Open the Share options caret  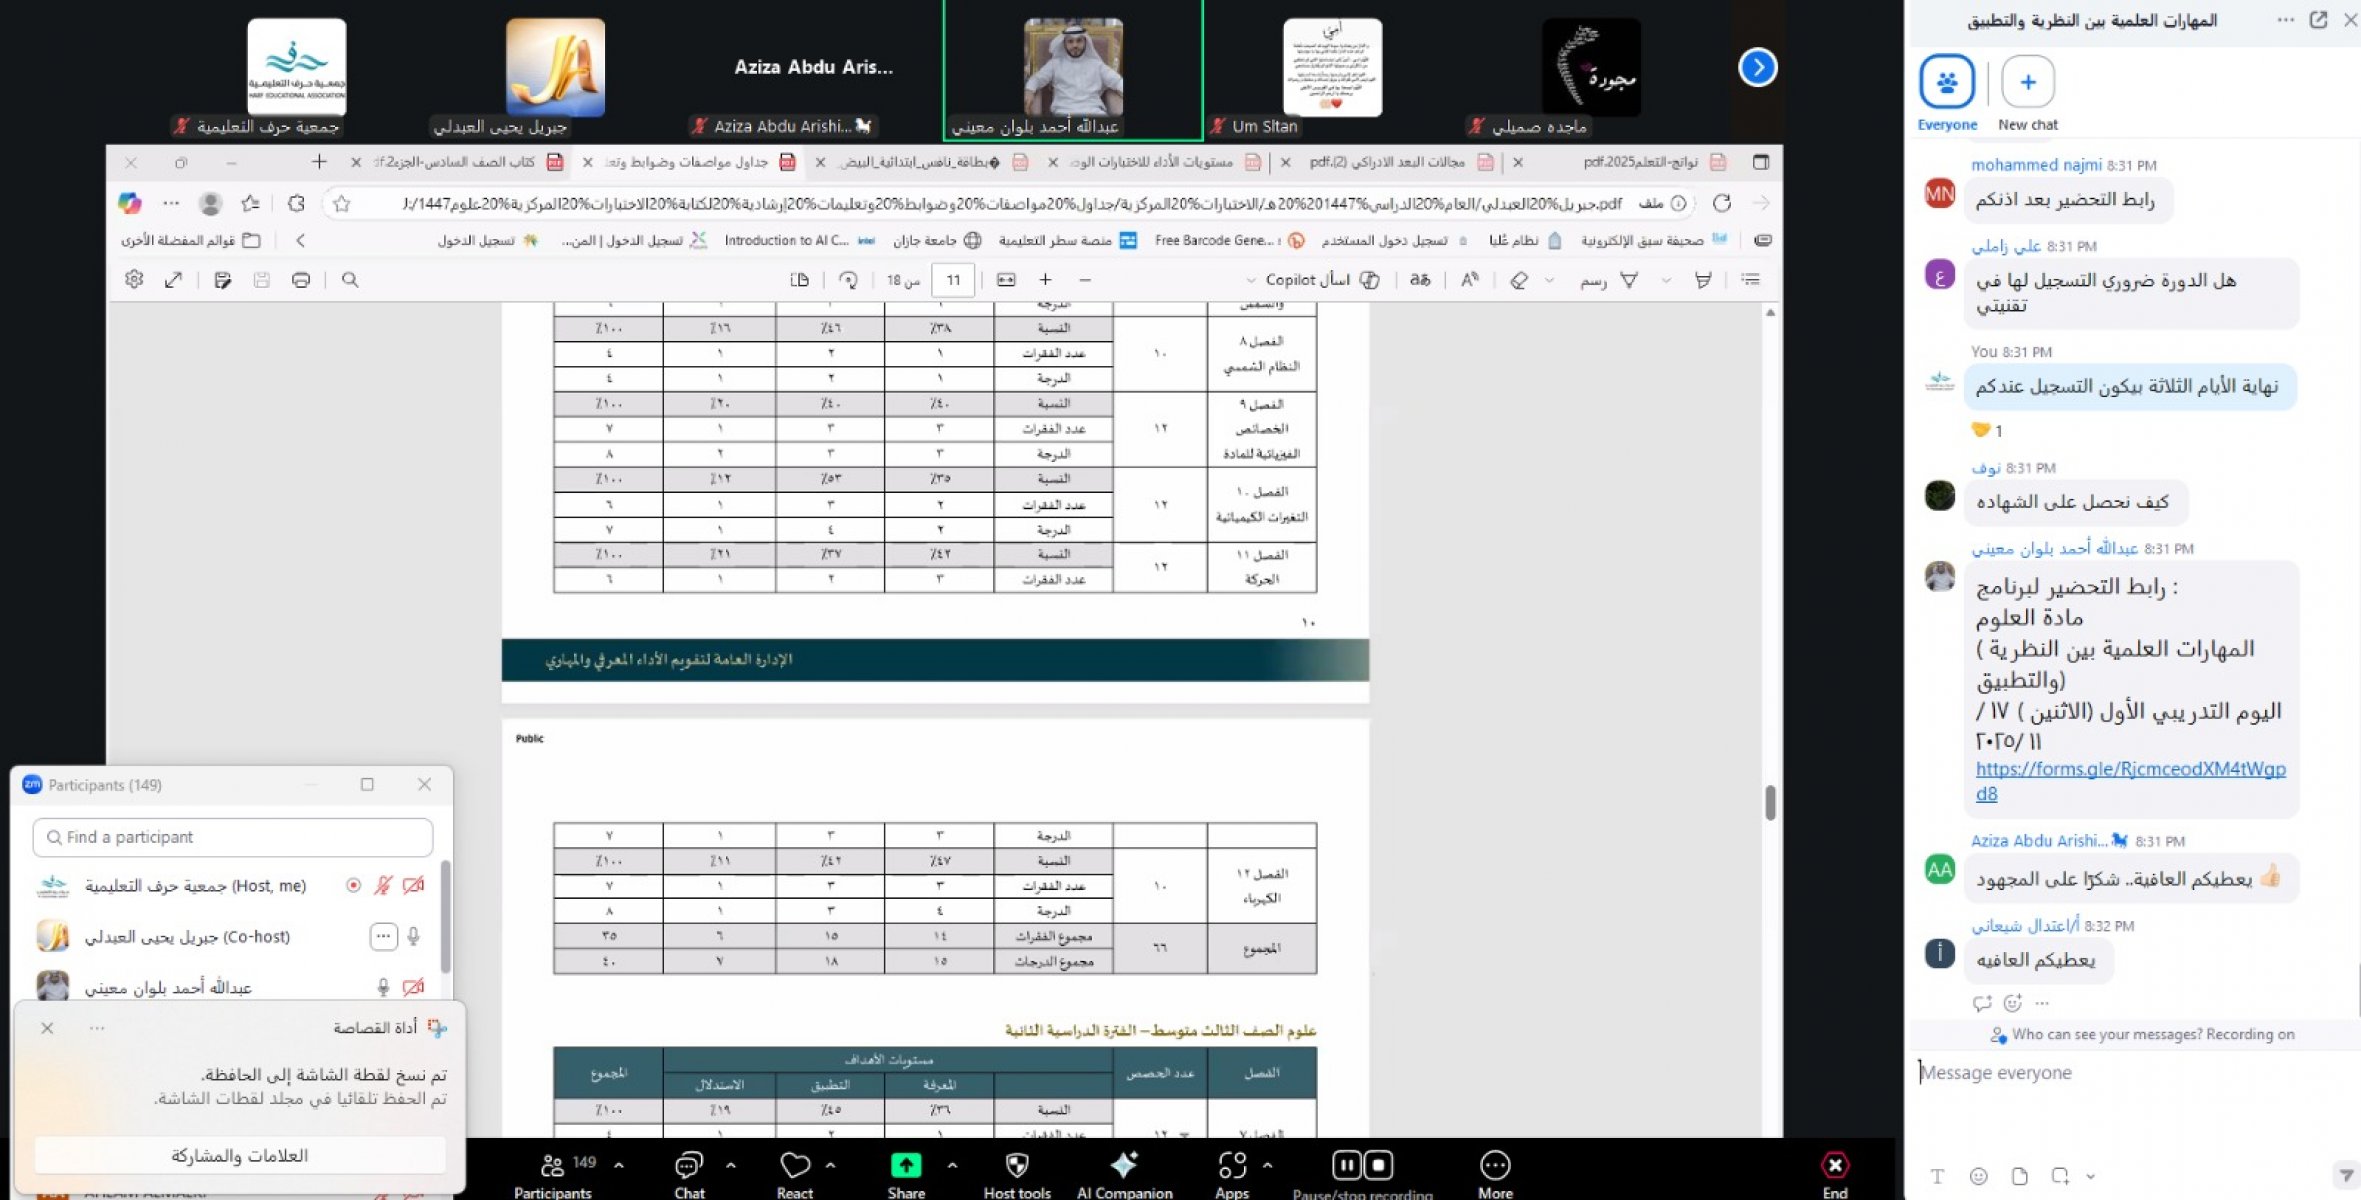952,1165
